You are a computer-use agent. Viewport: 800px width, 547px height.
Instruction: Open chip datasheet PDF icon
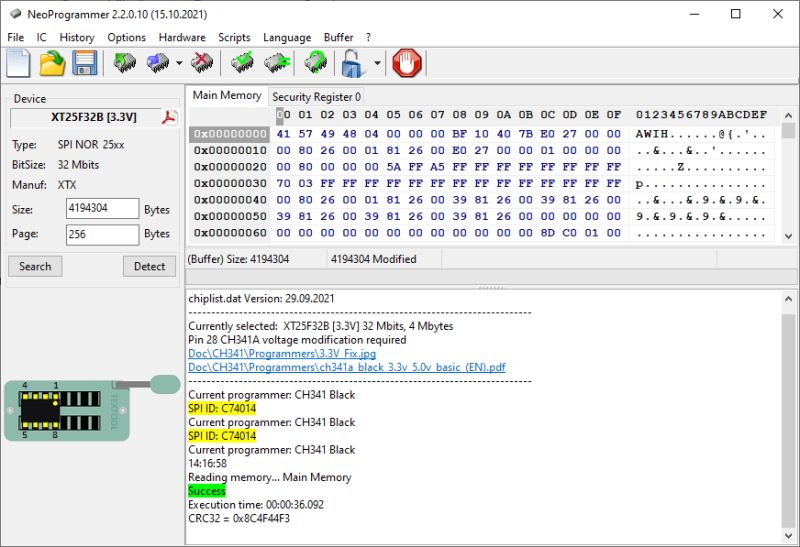coord(169,117)
